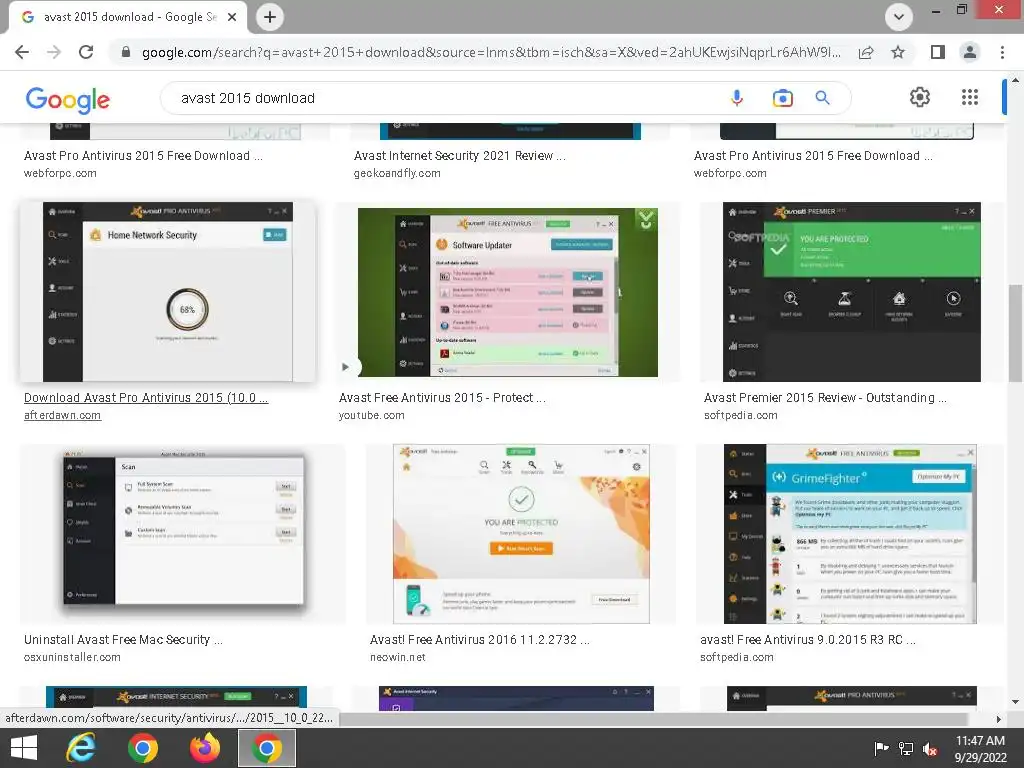The image size is (1024, 768).
Task: Scrollbar up arrow at top right
Action: coord(1015,80)
